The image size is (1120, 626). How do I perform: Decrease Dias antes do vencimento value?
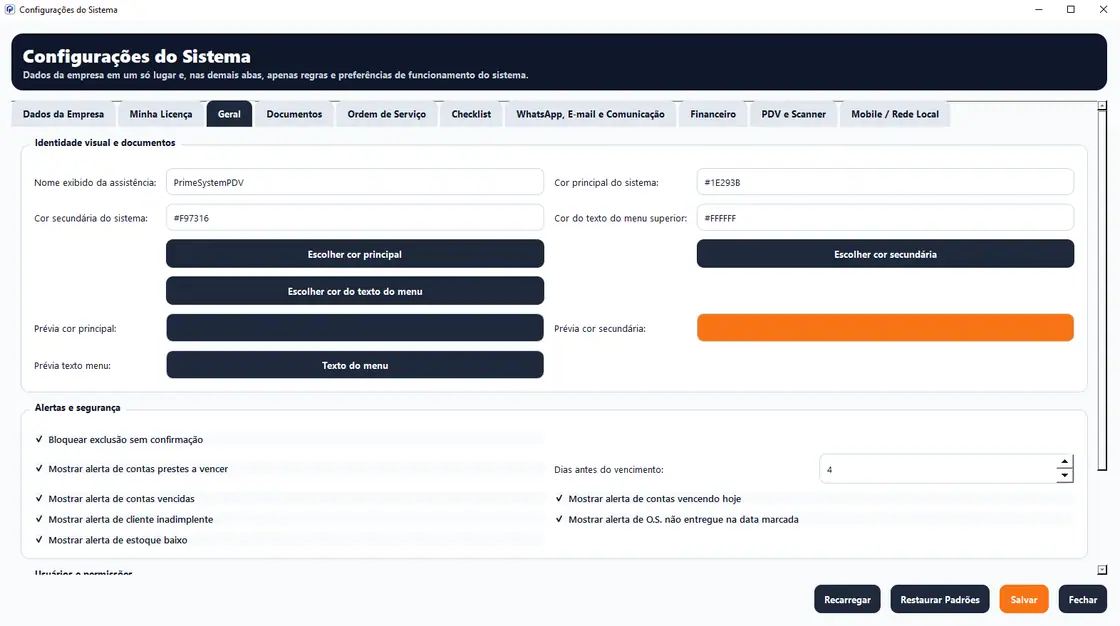(1064, 476)
